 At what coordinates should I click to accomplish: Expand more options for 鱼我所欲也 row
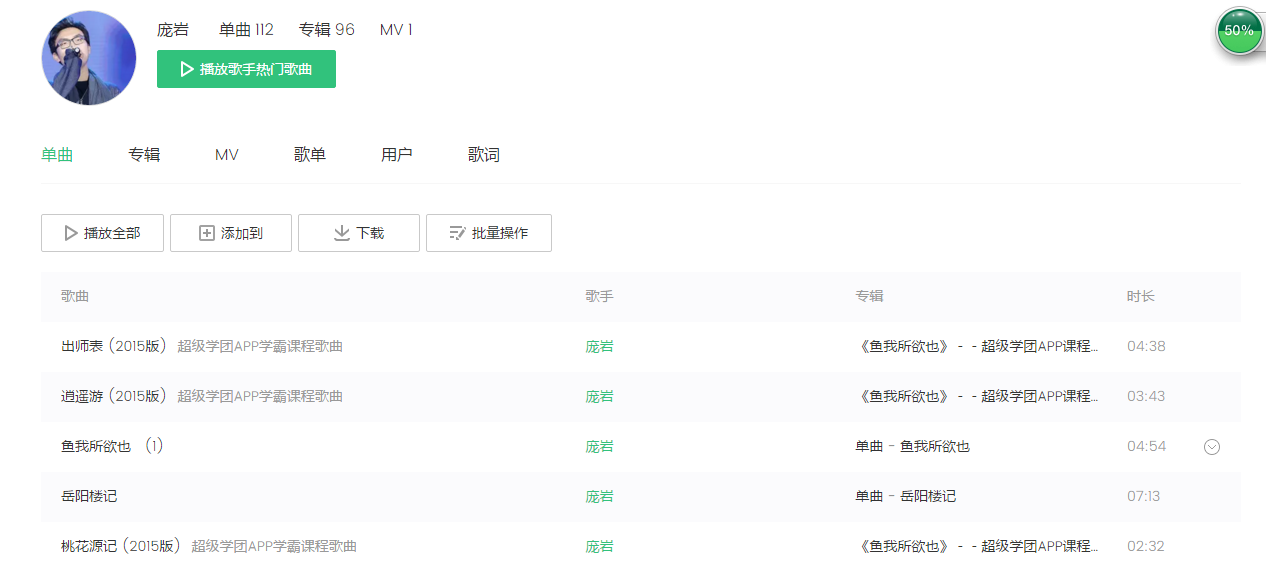[1212, 447]
